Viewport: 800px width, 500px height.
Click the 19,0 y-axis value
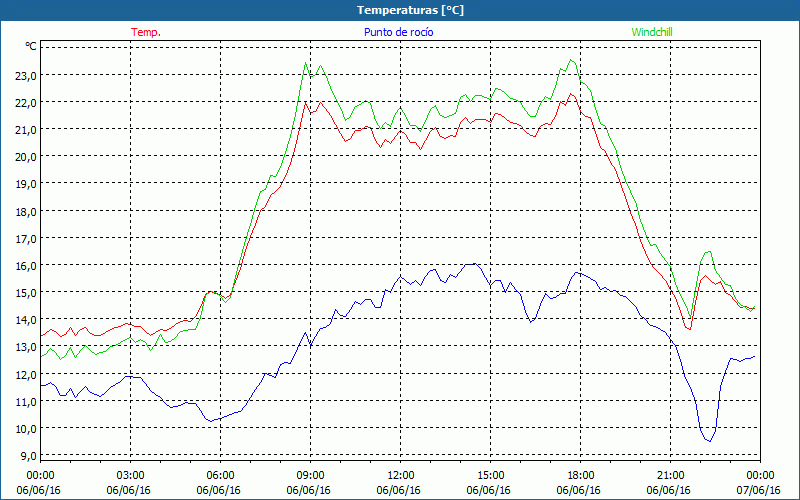point(27,184)
